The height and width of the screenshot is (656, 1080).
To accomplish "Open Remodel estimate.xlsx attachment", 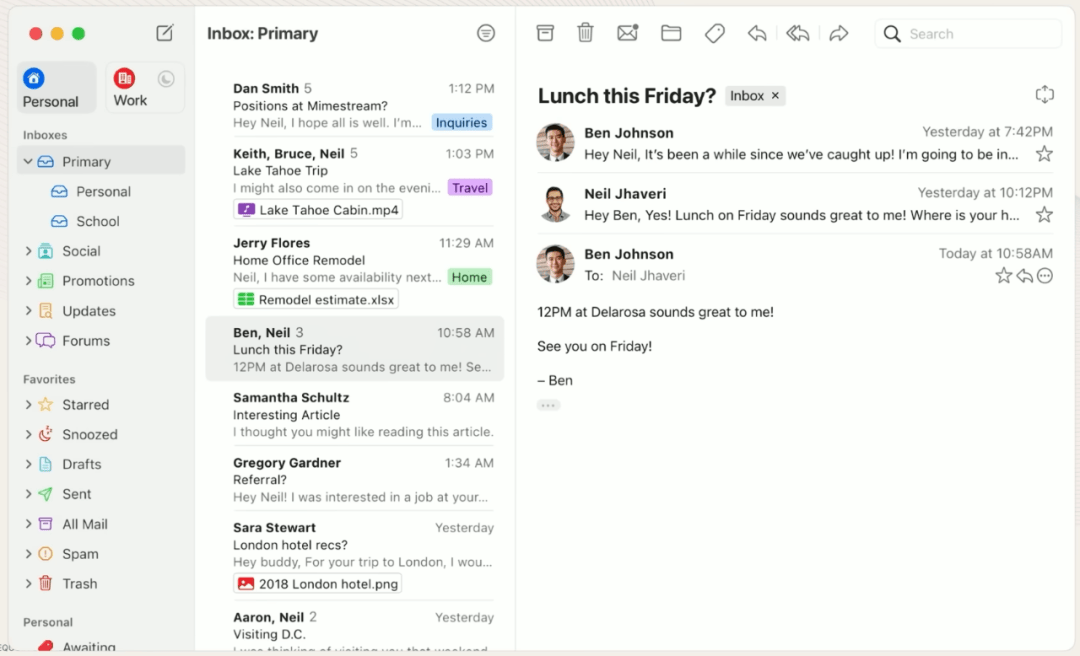I will pyautogui.click(x=316, y=299).
